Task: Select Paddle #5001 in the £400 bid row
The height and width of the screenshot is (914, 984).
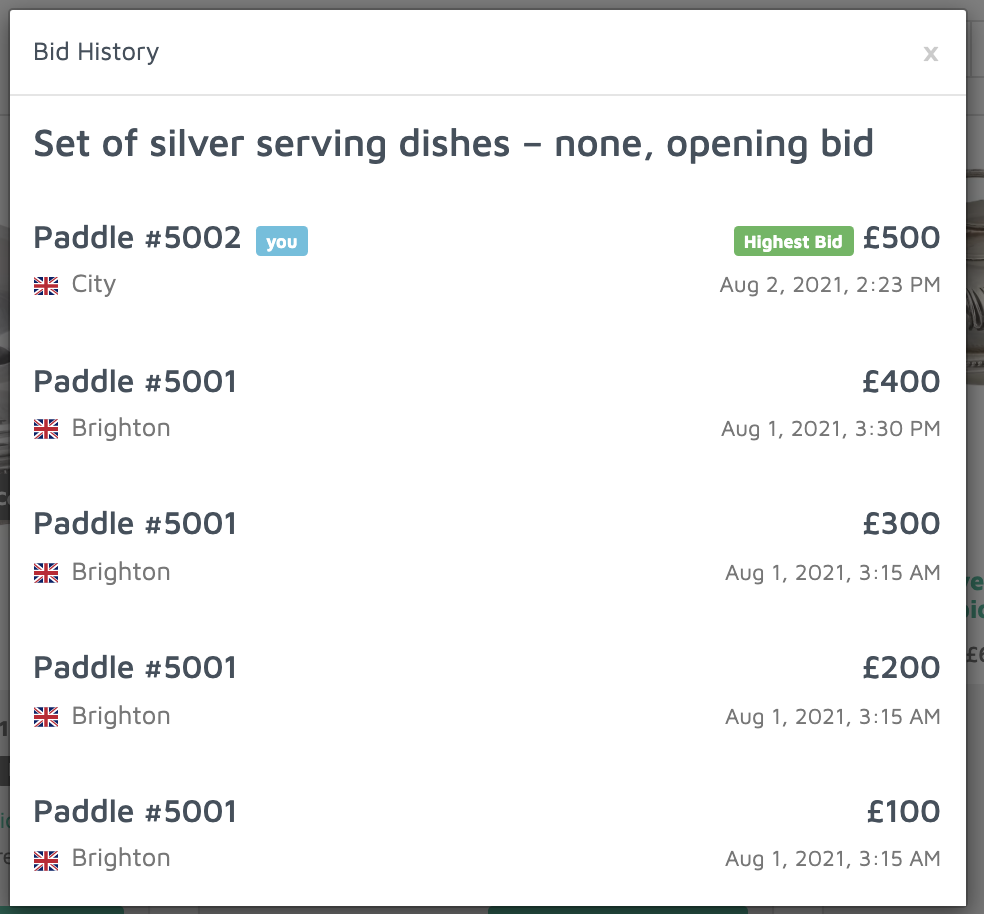Action: click(135, 382)
